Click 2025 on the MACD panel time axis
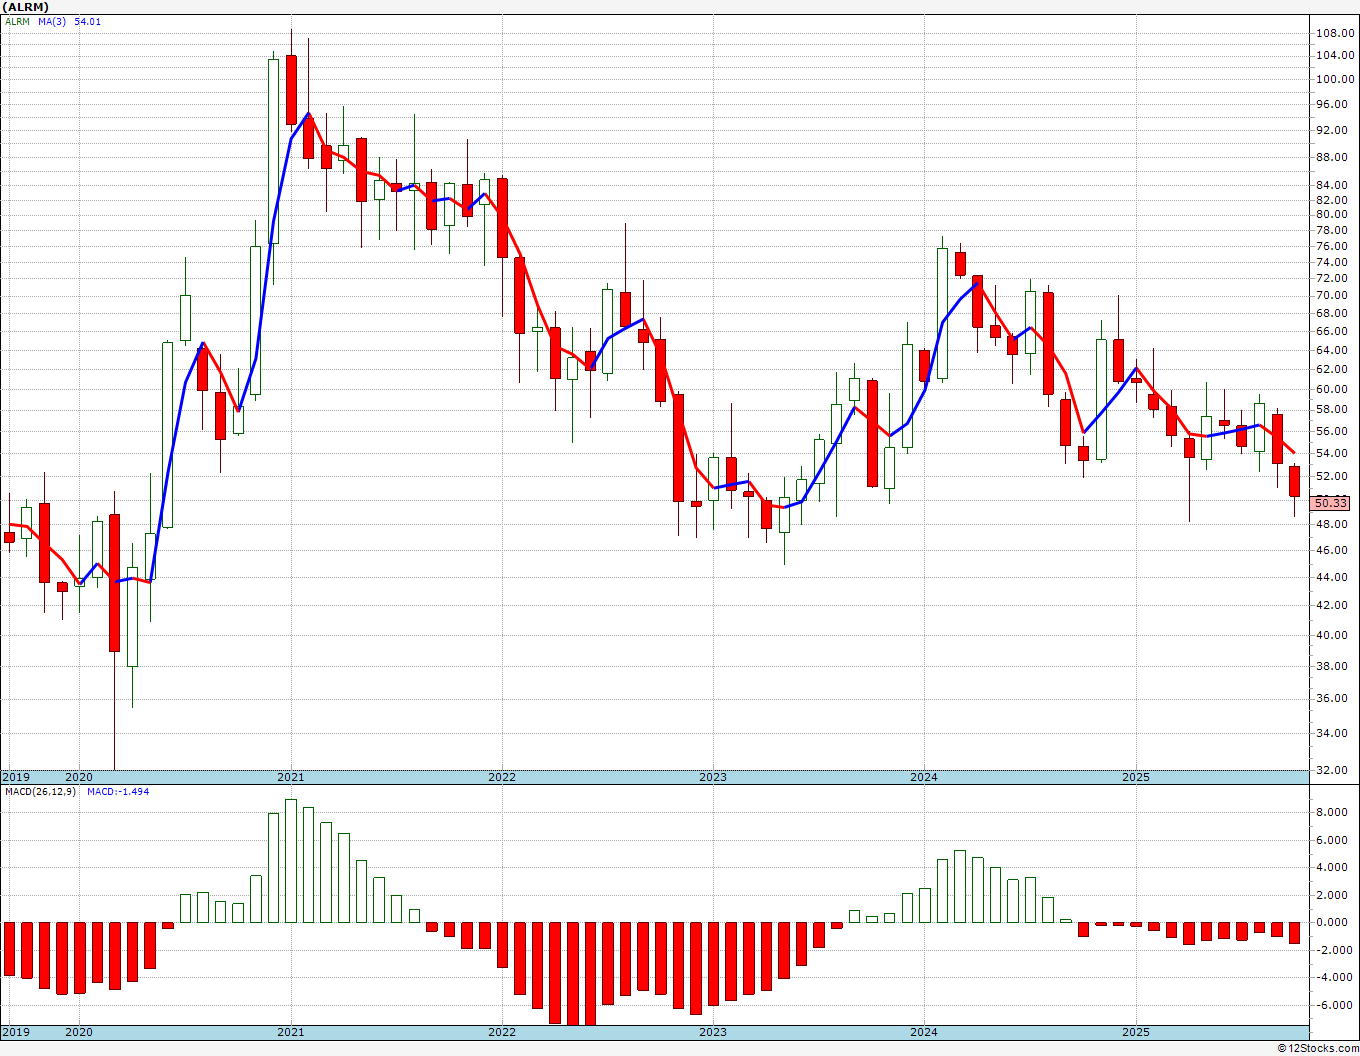1360x1056 pixels. click(x=1135, y=1032)
